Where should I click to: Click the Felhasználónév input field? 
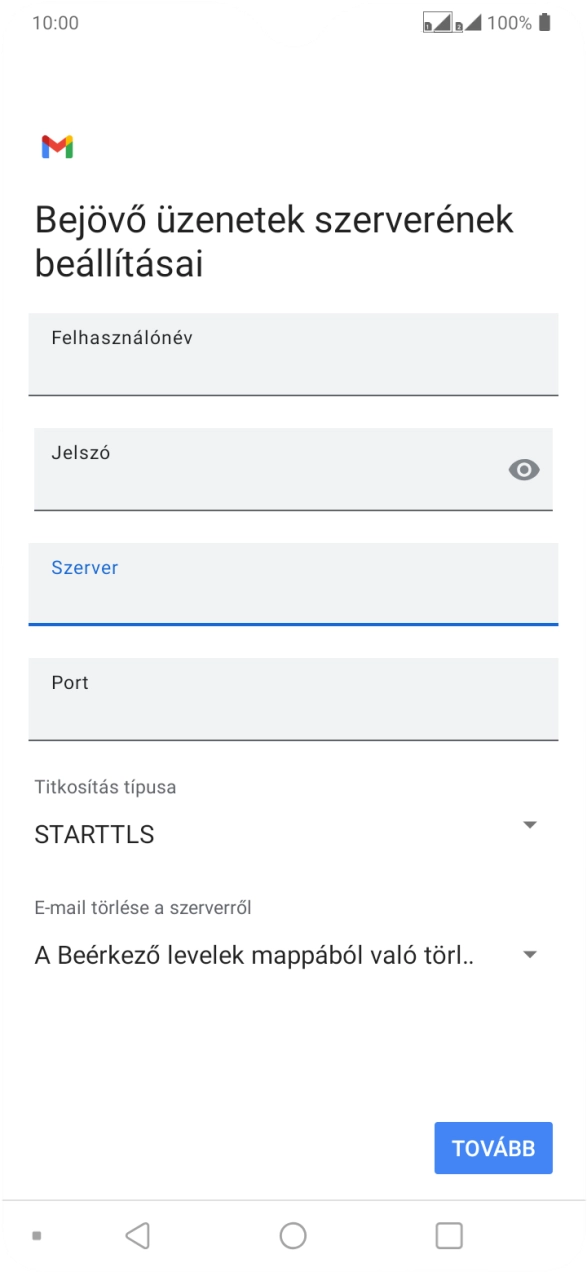point(293,355)
